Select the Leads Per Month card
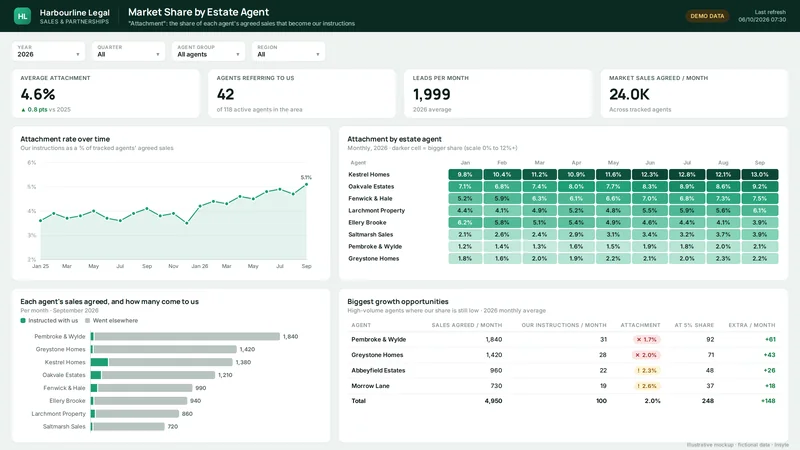Viewport: 800px width, 450px height. pos(498,94)
